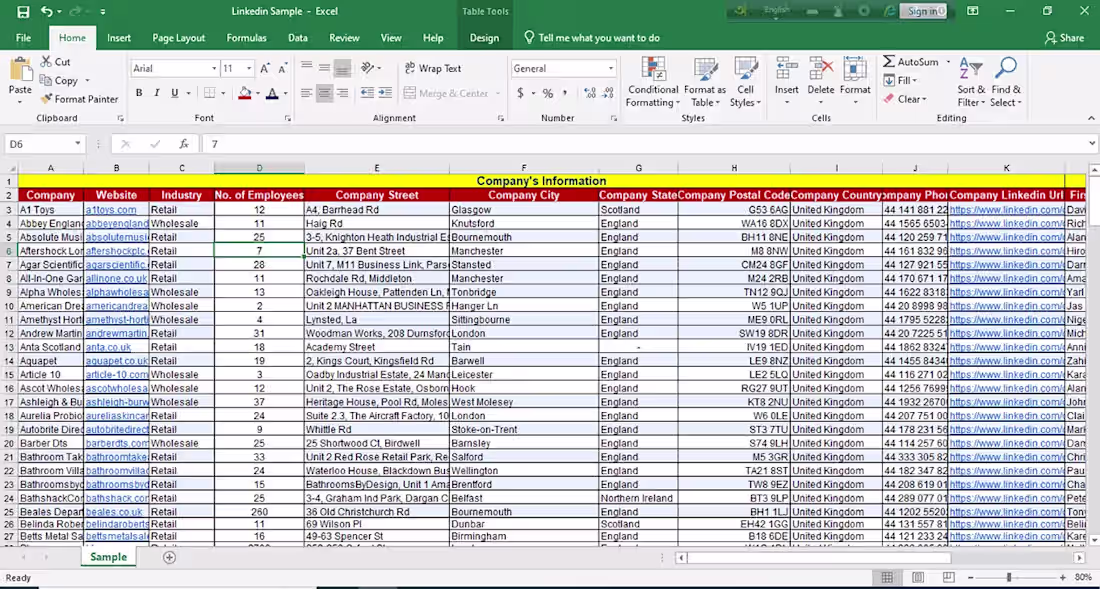This screenshot has height=589, width=1100.
Task: Increase cell indent
Action: click(385, 93)
